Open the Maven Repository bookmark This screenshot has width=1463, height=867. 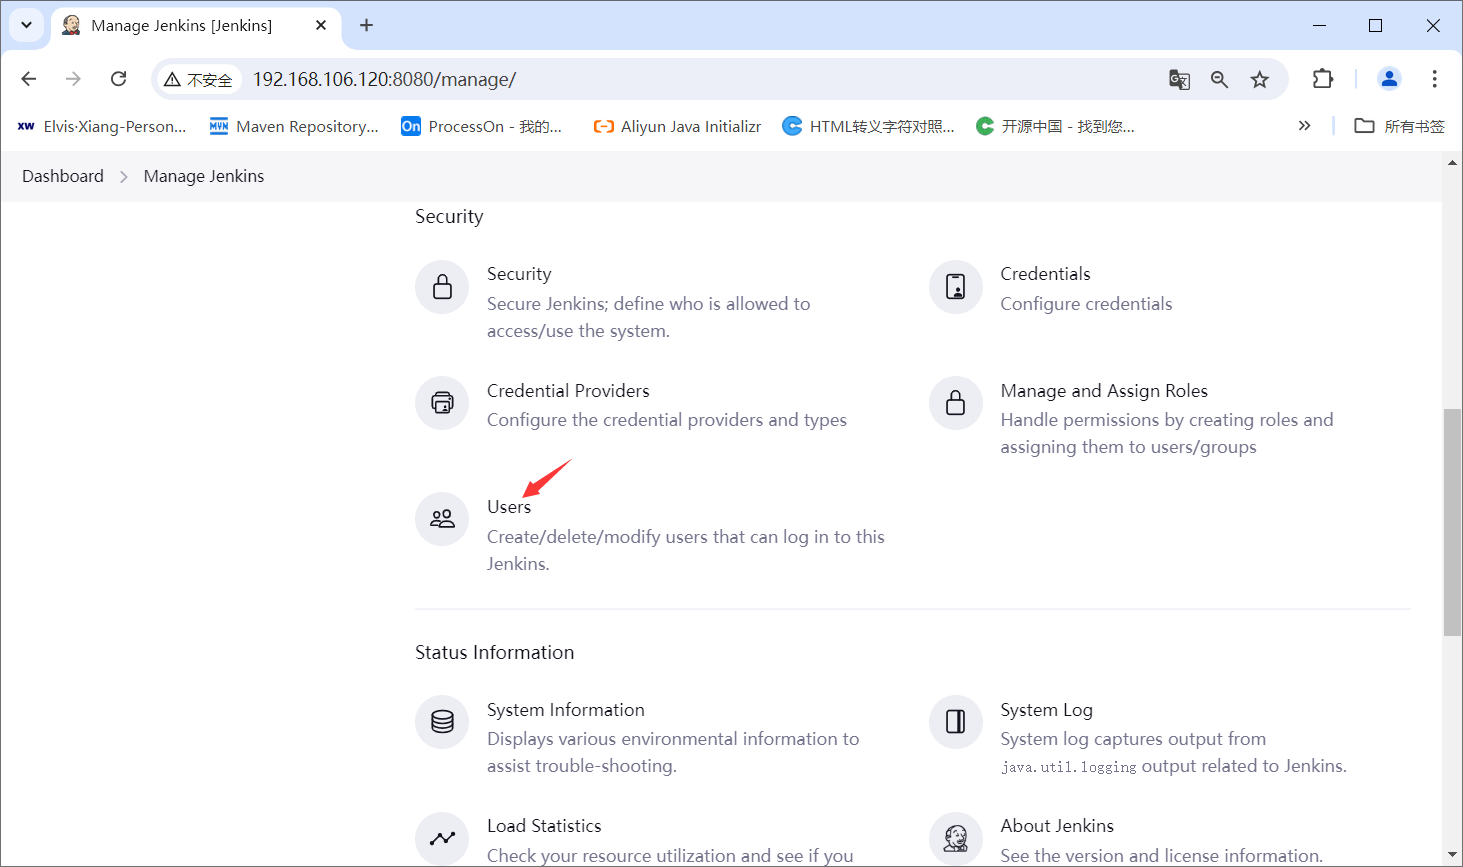294,126
